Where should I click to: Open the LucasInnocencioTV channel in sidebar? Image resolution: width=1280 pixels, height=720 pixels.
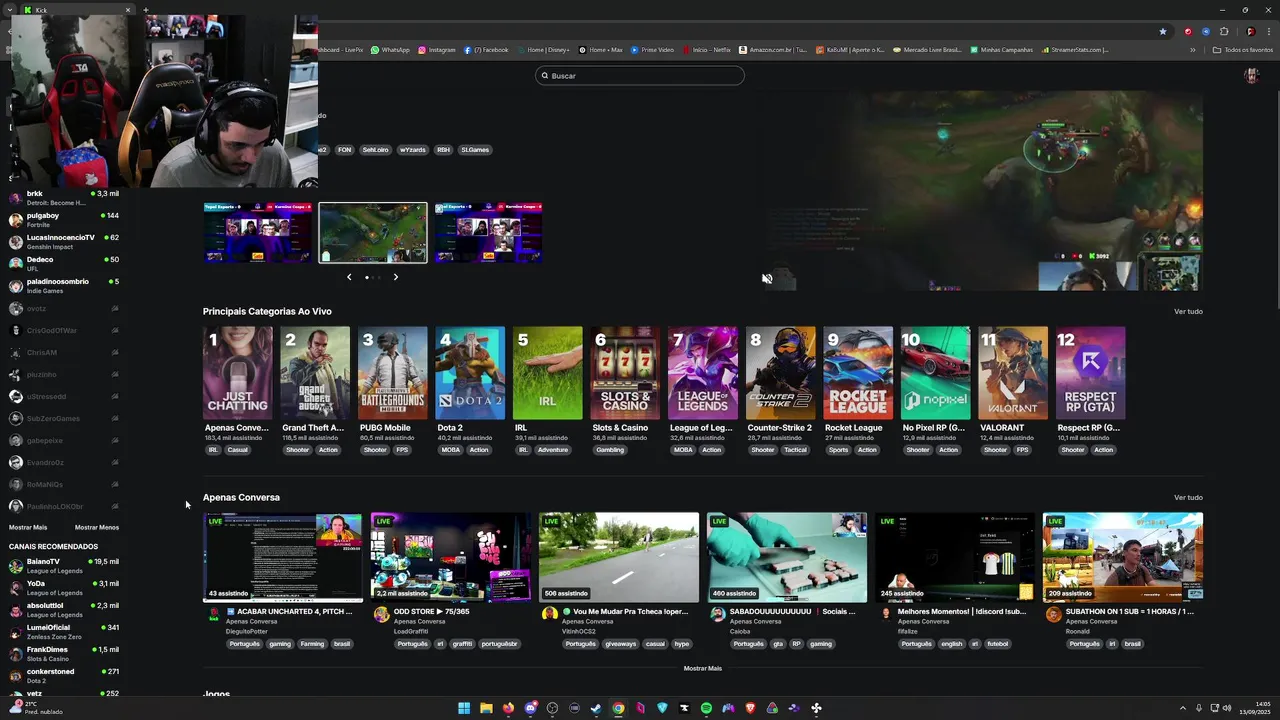tap(64, 242)
